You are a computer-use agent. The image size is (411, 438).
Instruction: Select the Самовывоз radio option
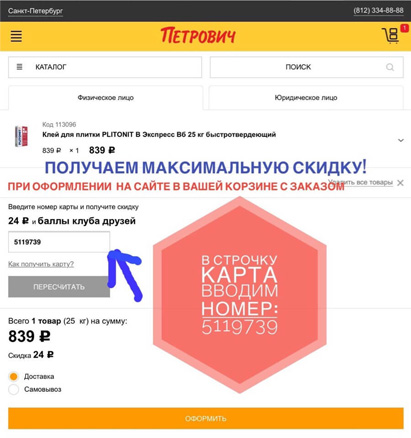[13, 389]
